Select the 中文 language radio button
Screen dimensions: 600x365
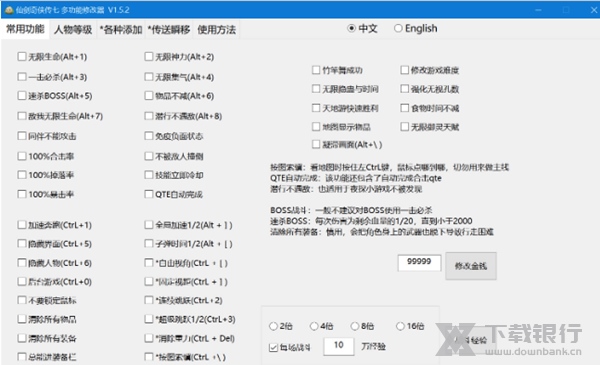pyautogui.click(x=351, y=28)
